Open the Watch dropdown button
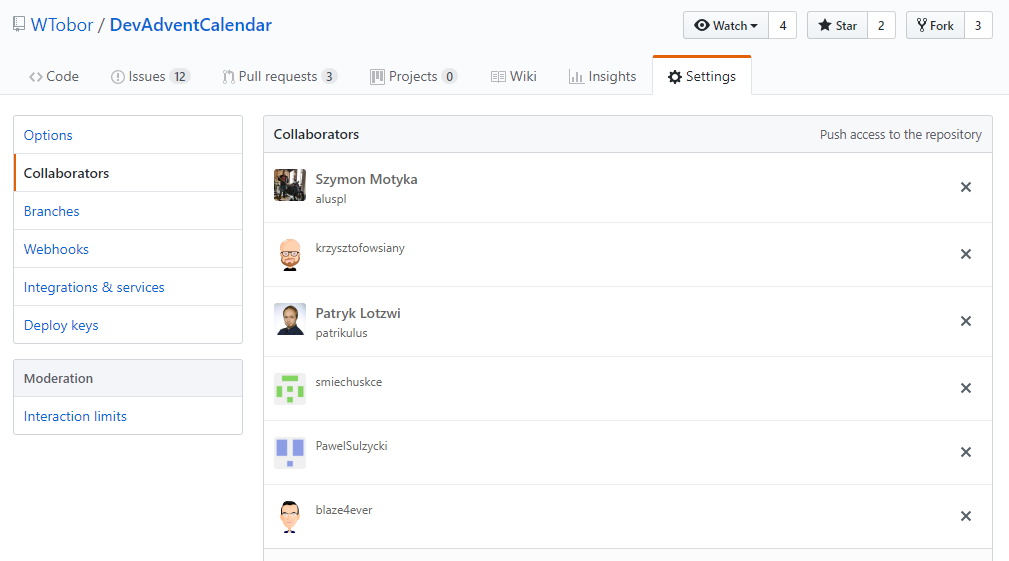The width and height of the screenshot is (1009, 561). (726, 26)
